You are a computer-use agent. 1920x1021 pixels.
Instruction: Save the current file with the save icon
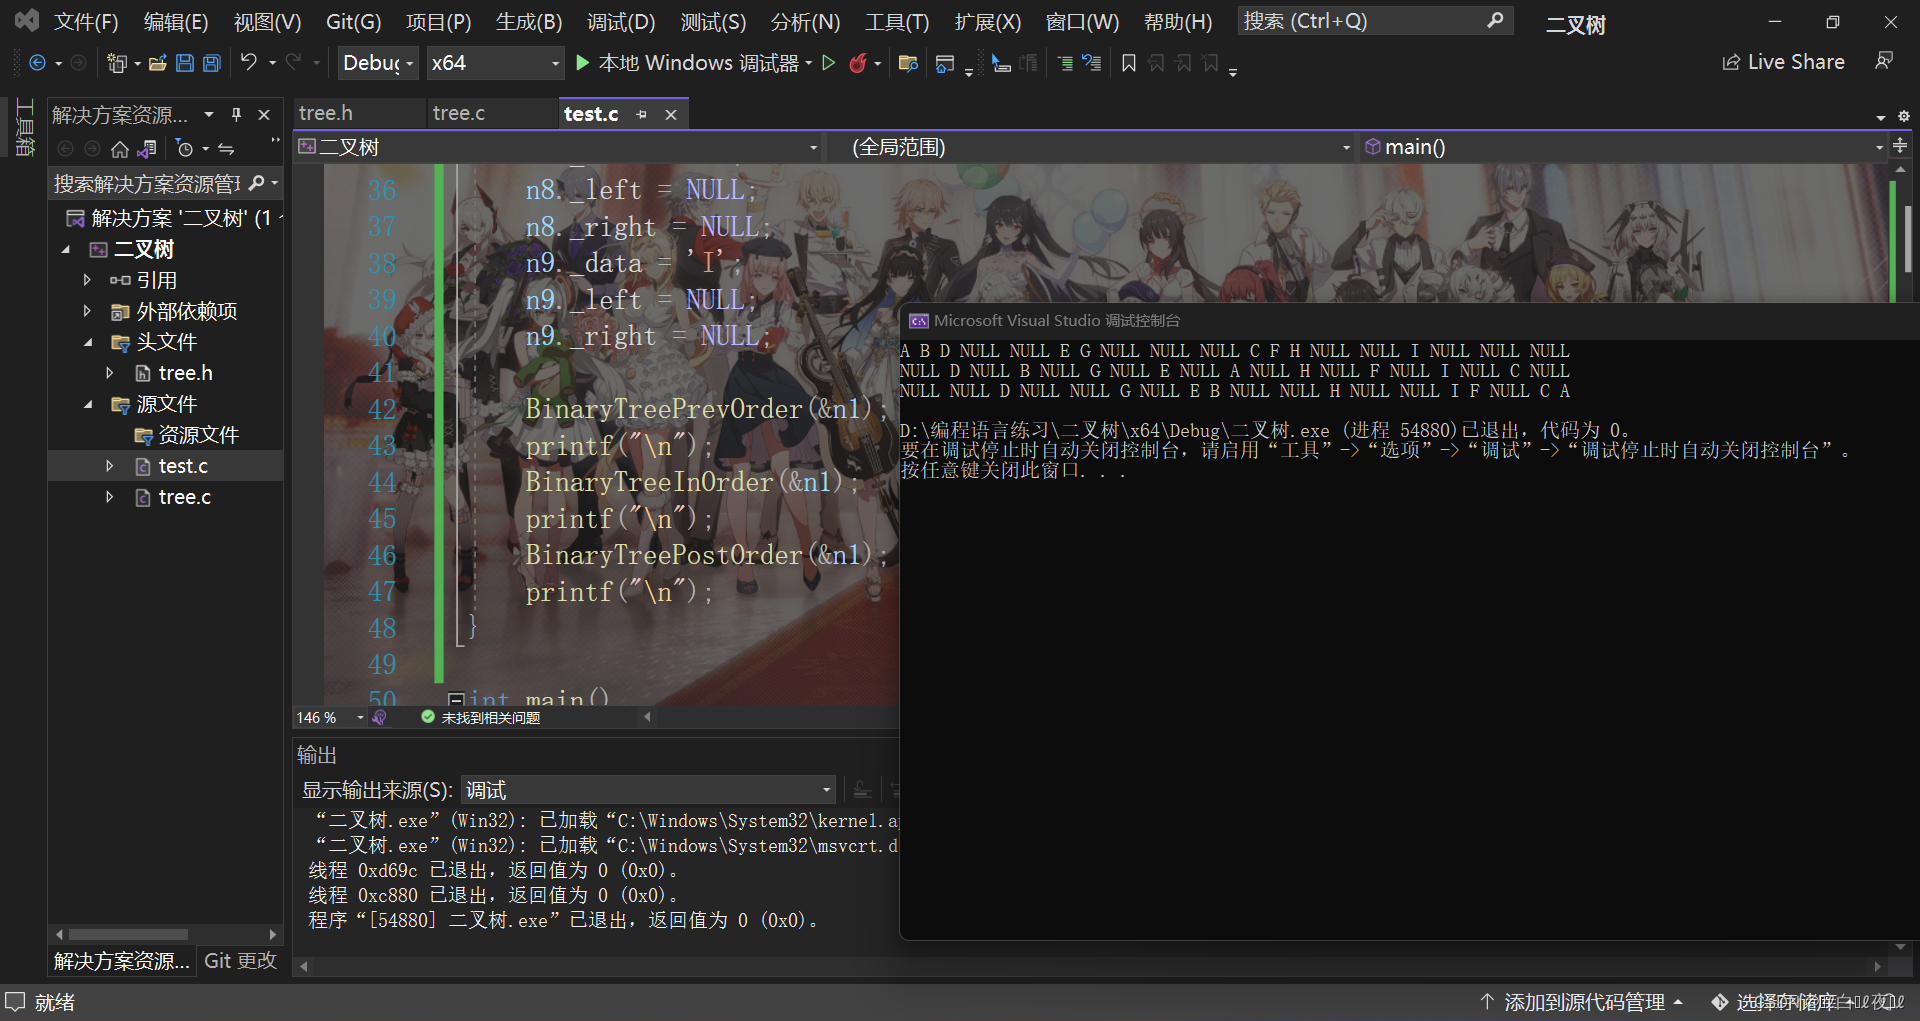[185, 63]
